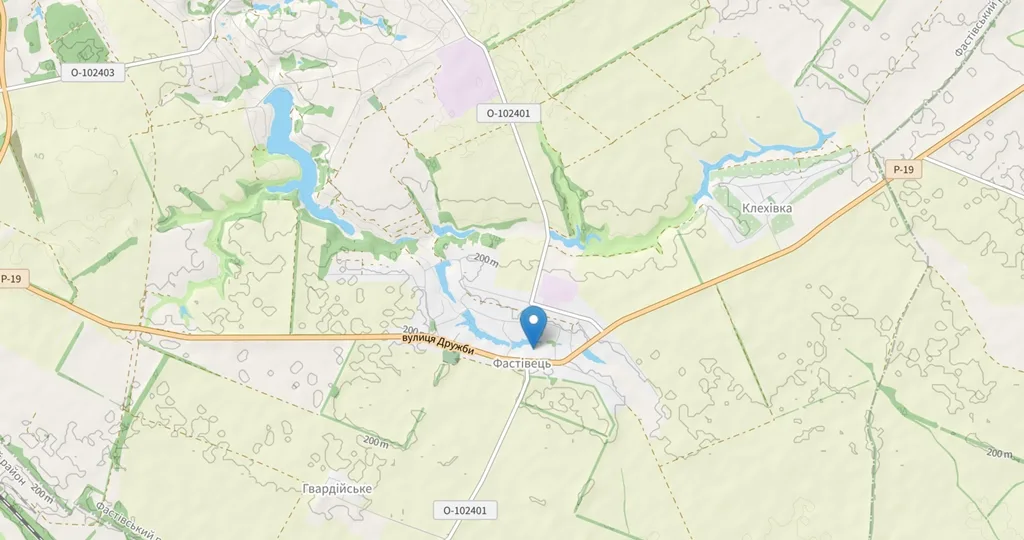Click the lower O-102401 road shield
Image resolution: width=1024 pixels, height=540 pixels.
[465, 510]
